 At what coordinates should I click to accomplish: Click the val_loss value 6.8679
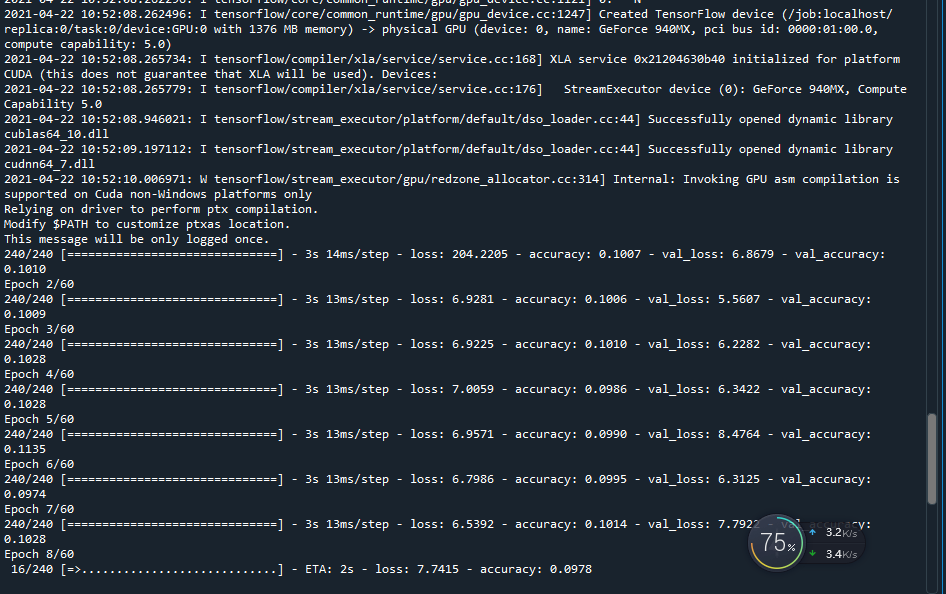[x=753, y=254]
